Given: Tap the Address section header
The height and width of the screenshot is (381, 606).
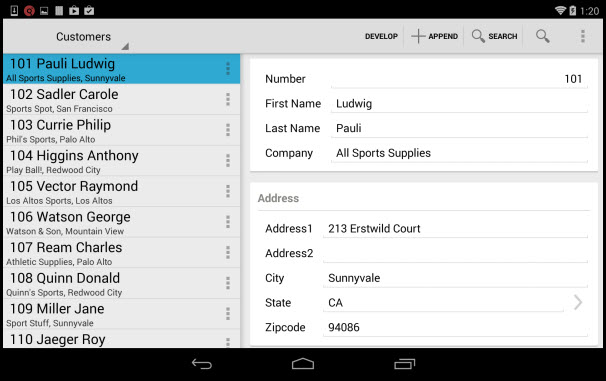Looking at the screenshot, I should click(x=278, y=198).
